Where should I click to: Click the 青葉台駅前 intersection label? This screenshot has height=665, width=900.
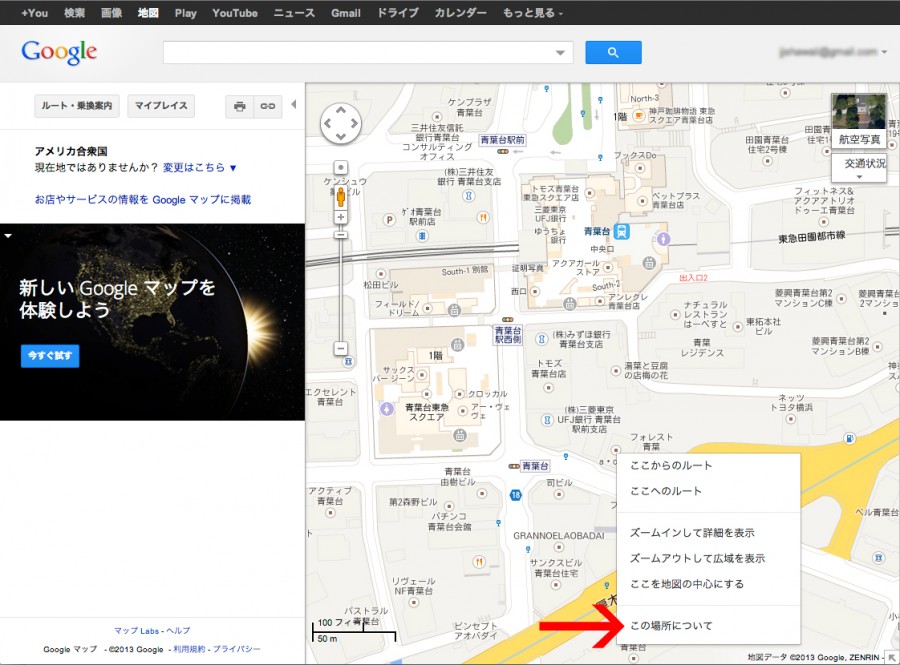coord(502,139)
